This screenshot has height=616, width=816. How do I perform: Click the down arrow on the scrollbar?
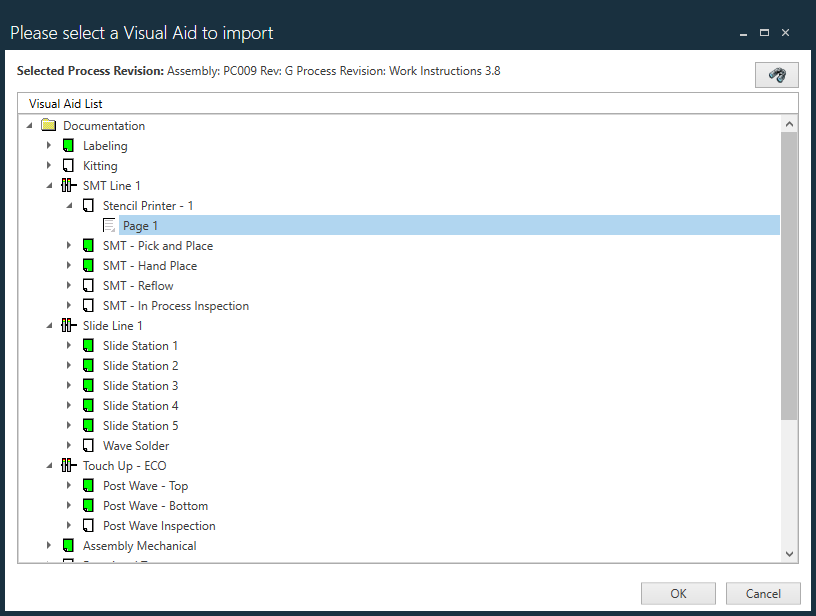(x=789, y=552)
